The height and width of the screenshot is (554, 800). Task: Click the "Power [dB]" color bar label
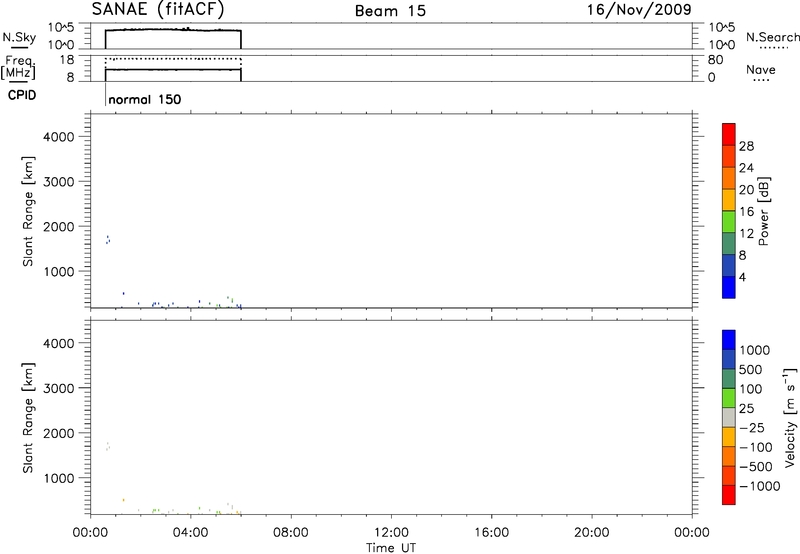[x=763, y=211]
